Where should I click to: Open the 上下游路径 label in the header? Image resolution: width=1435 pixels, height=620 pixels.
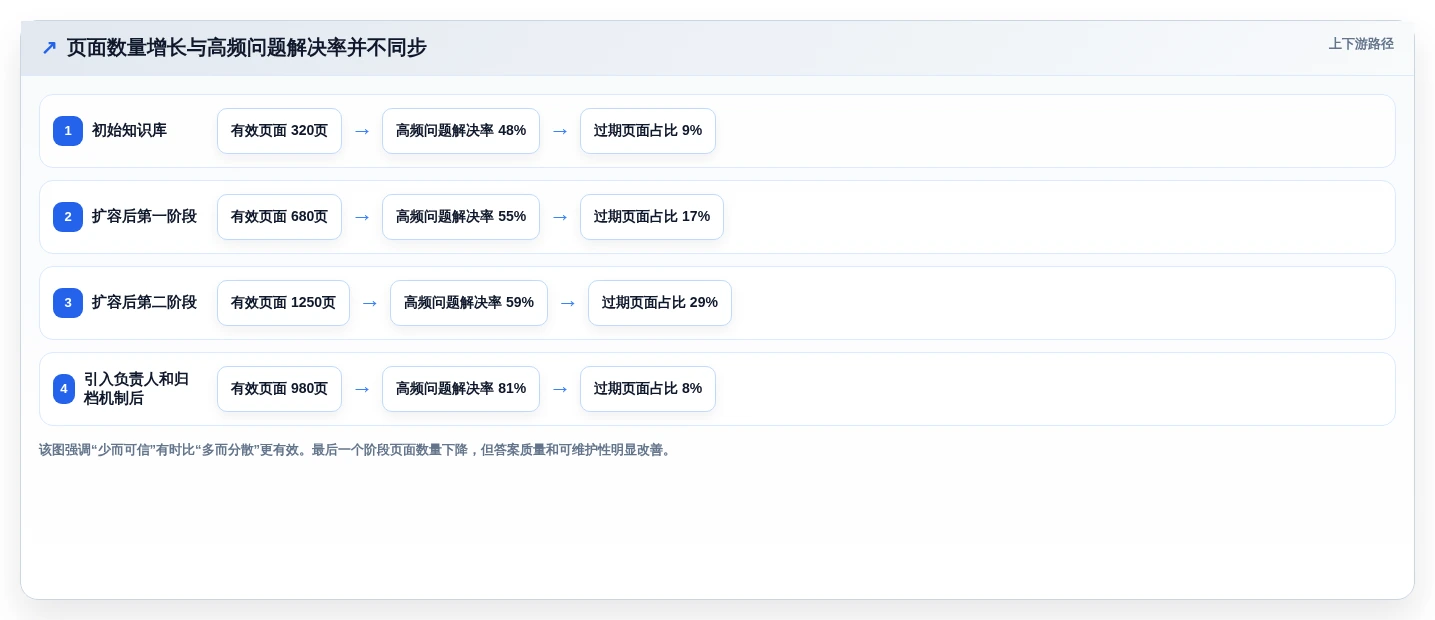(1361, 44)
